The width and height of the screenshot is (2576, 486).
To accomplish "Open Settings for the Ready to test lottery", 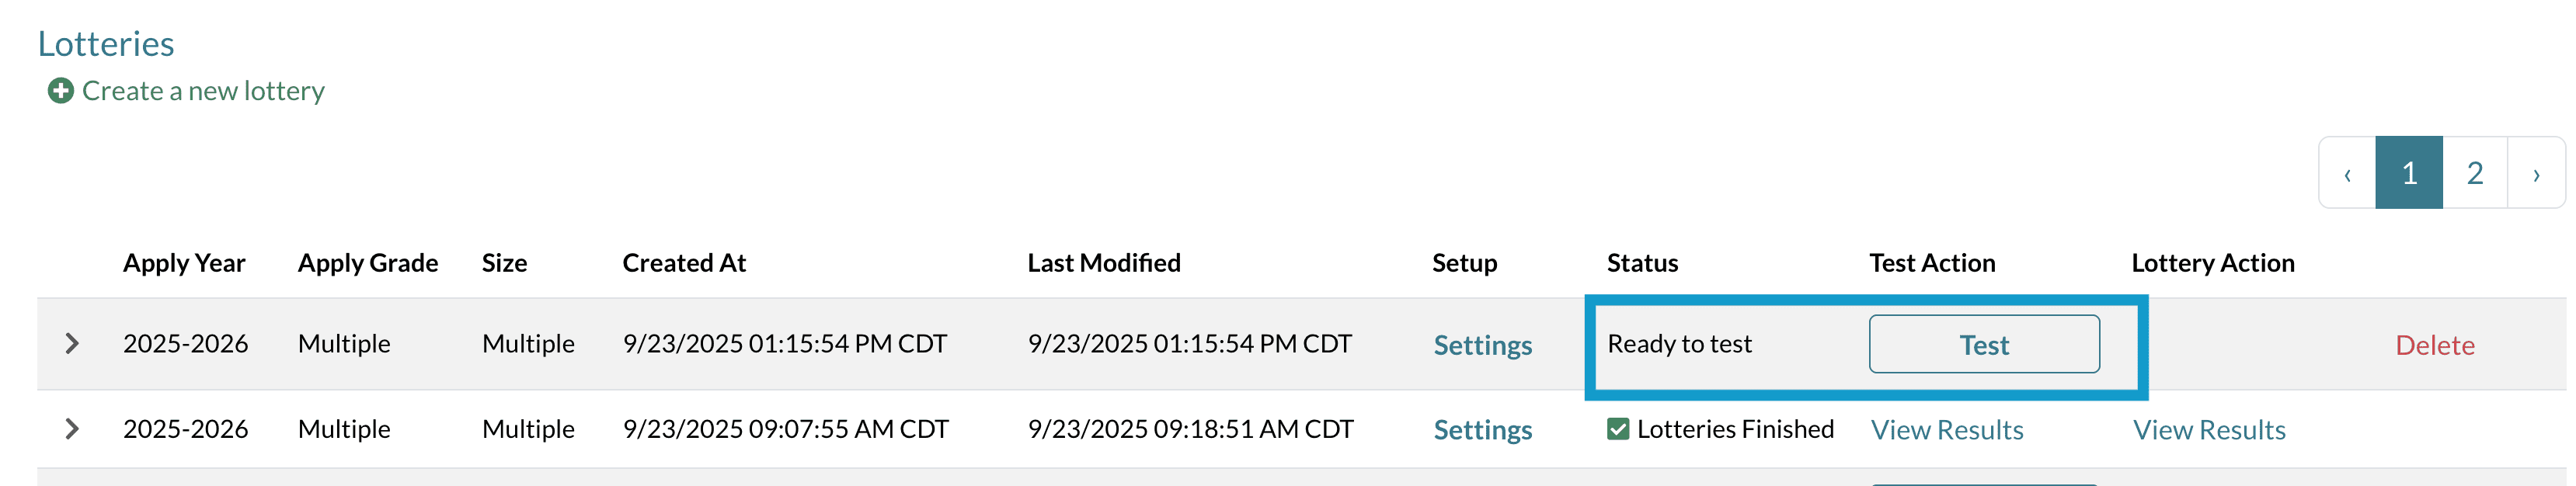I will click(x=1482, y=345).
